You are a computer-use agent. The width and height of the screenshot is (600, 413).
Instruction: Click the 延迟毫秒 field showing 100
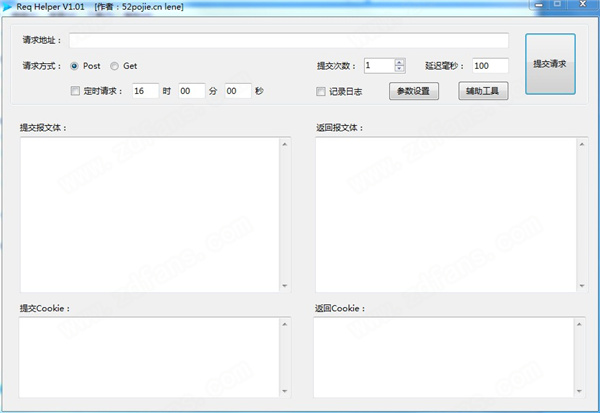click(x=490, y=66)
